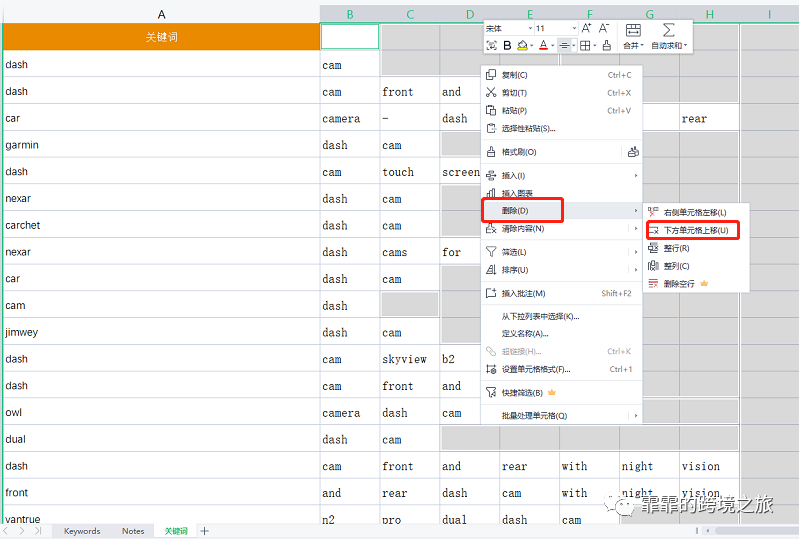The height and width of the screenshot is (539, 799).
Task: Apply red font color icon
Action: [544, 46]
